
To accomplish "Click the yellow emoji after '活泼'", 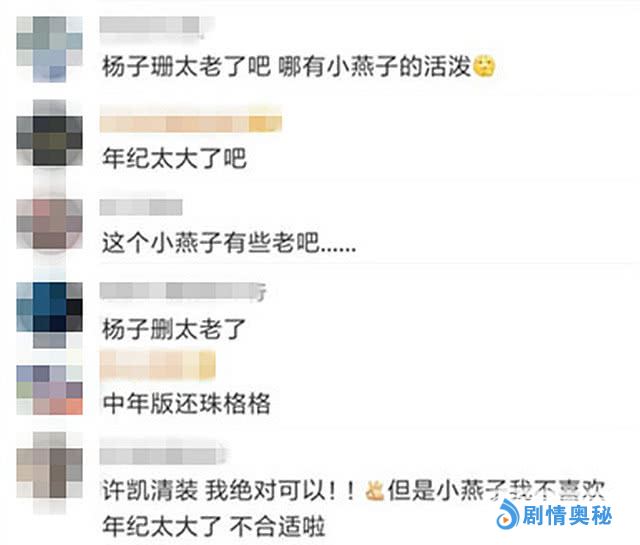I will [x=484, y=66].
